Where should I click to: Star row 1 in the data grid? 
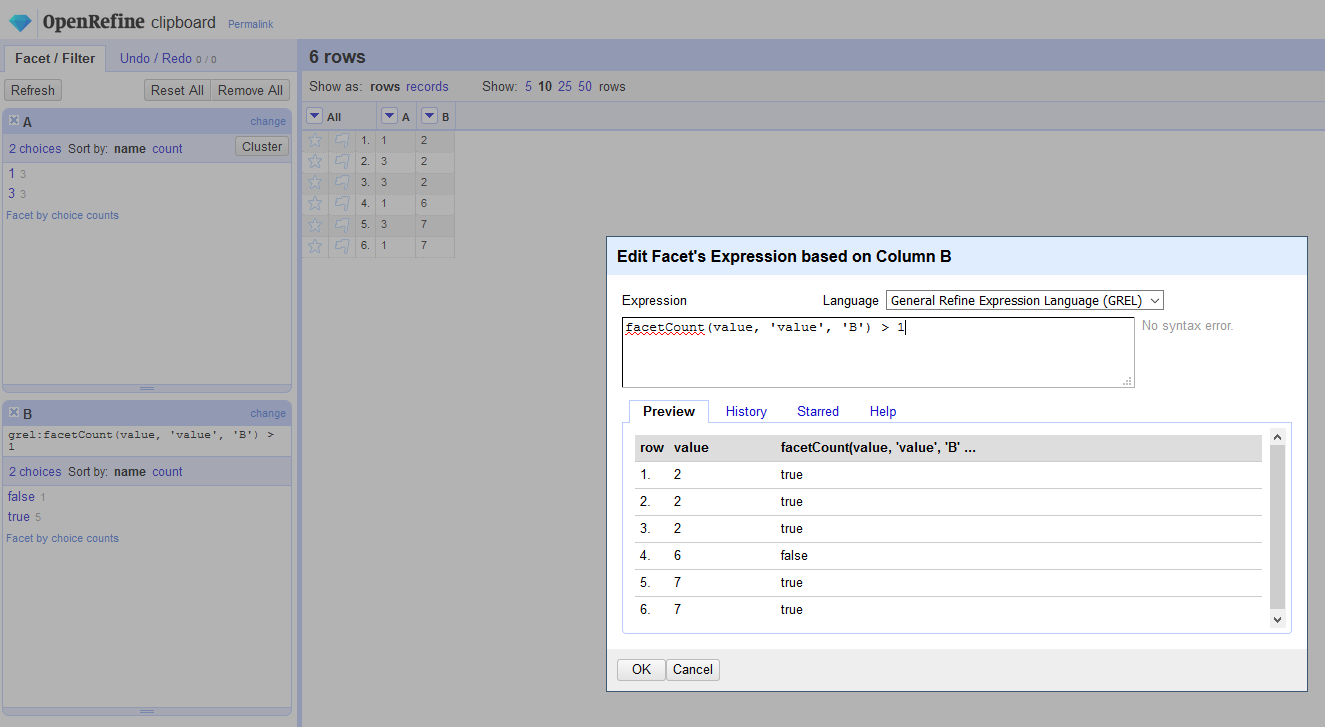click(x=315, y=140)
